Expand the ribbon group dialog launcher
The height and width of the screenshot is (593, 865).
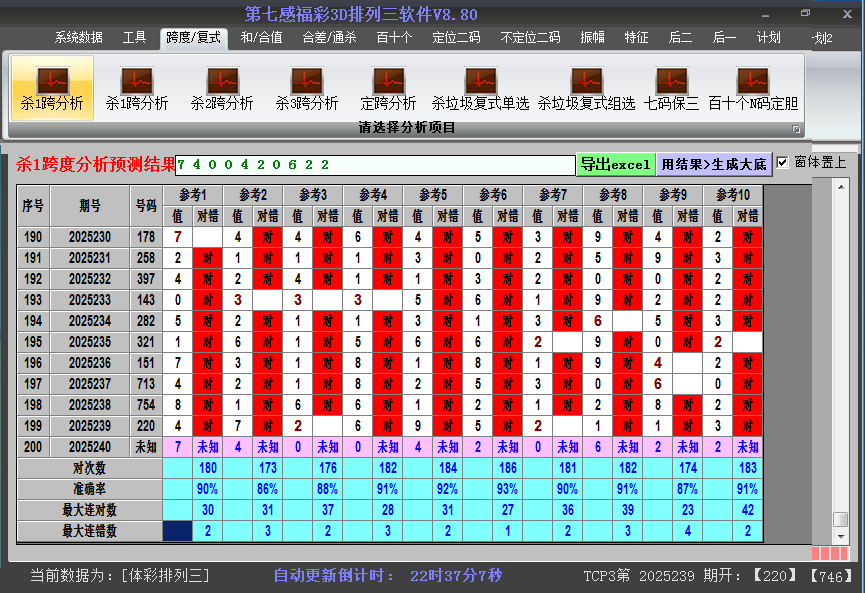(x=797, y=129)
